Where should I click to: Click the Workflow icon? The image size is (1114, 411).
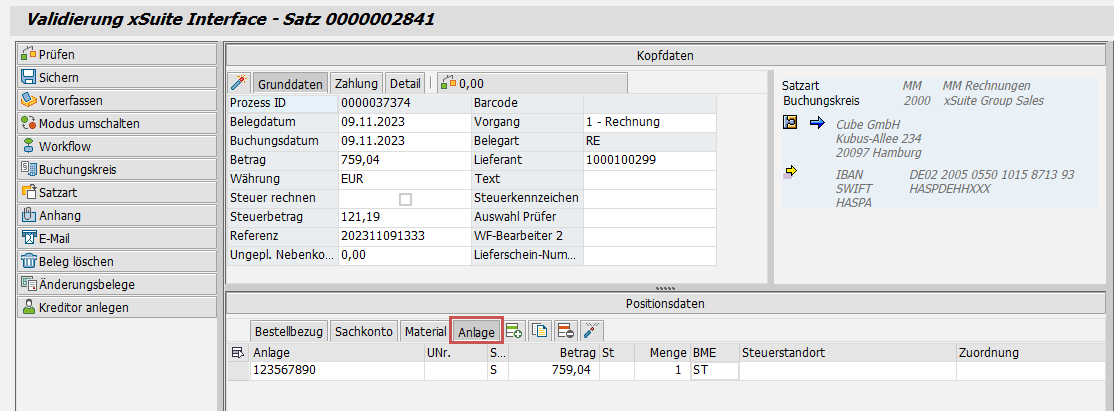[x=28, y=146]
